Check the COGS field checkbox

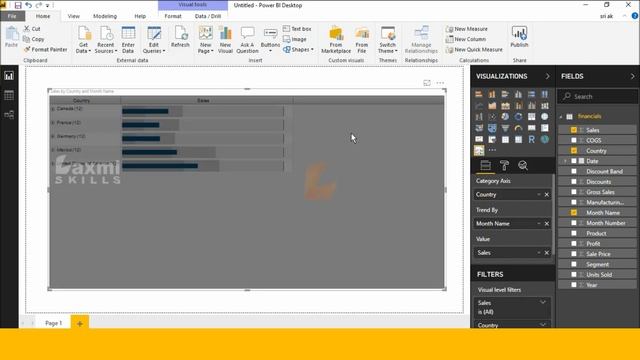point(574,140)
